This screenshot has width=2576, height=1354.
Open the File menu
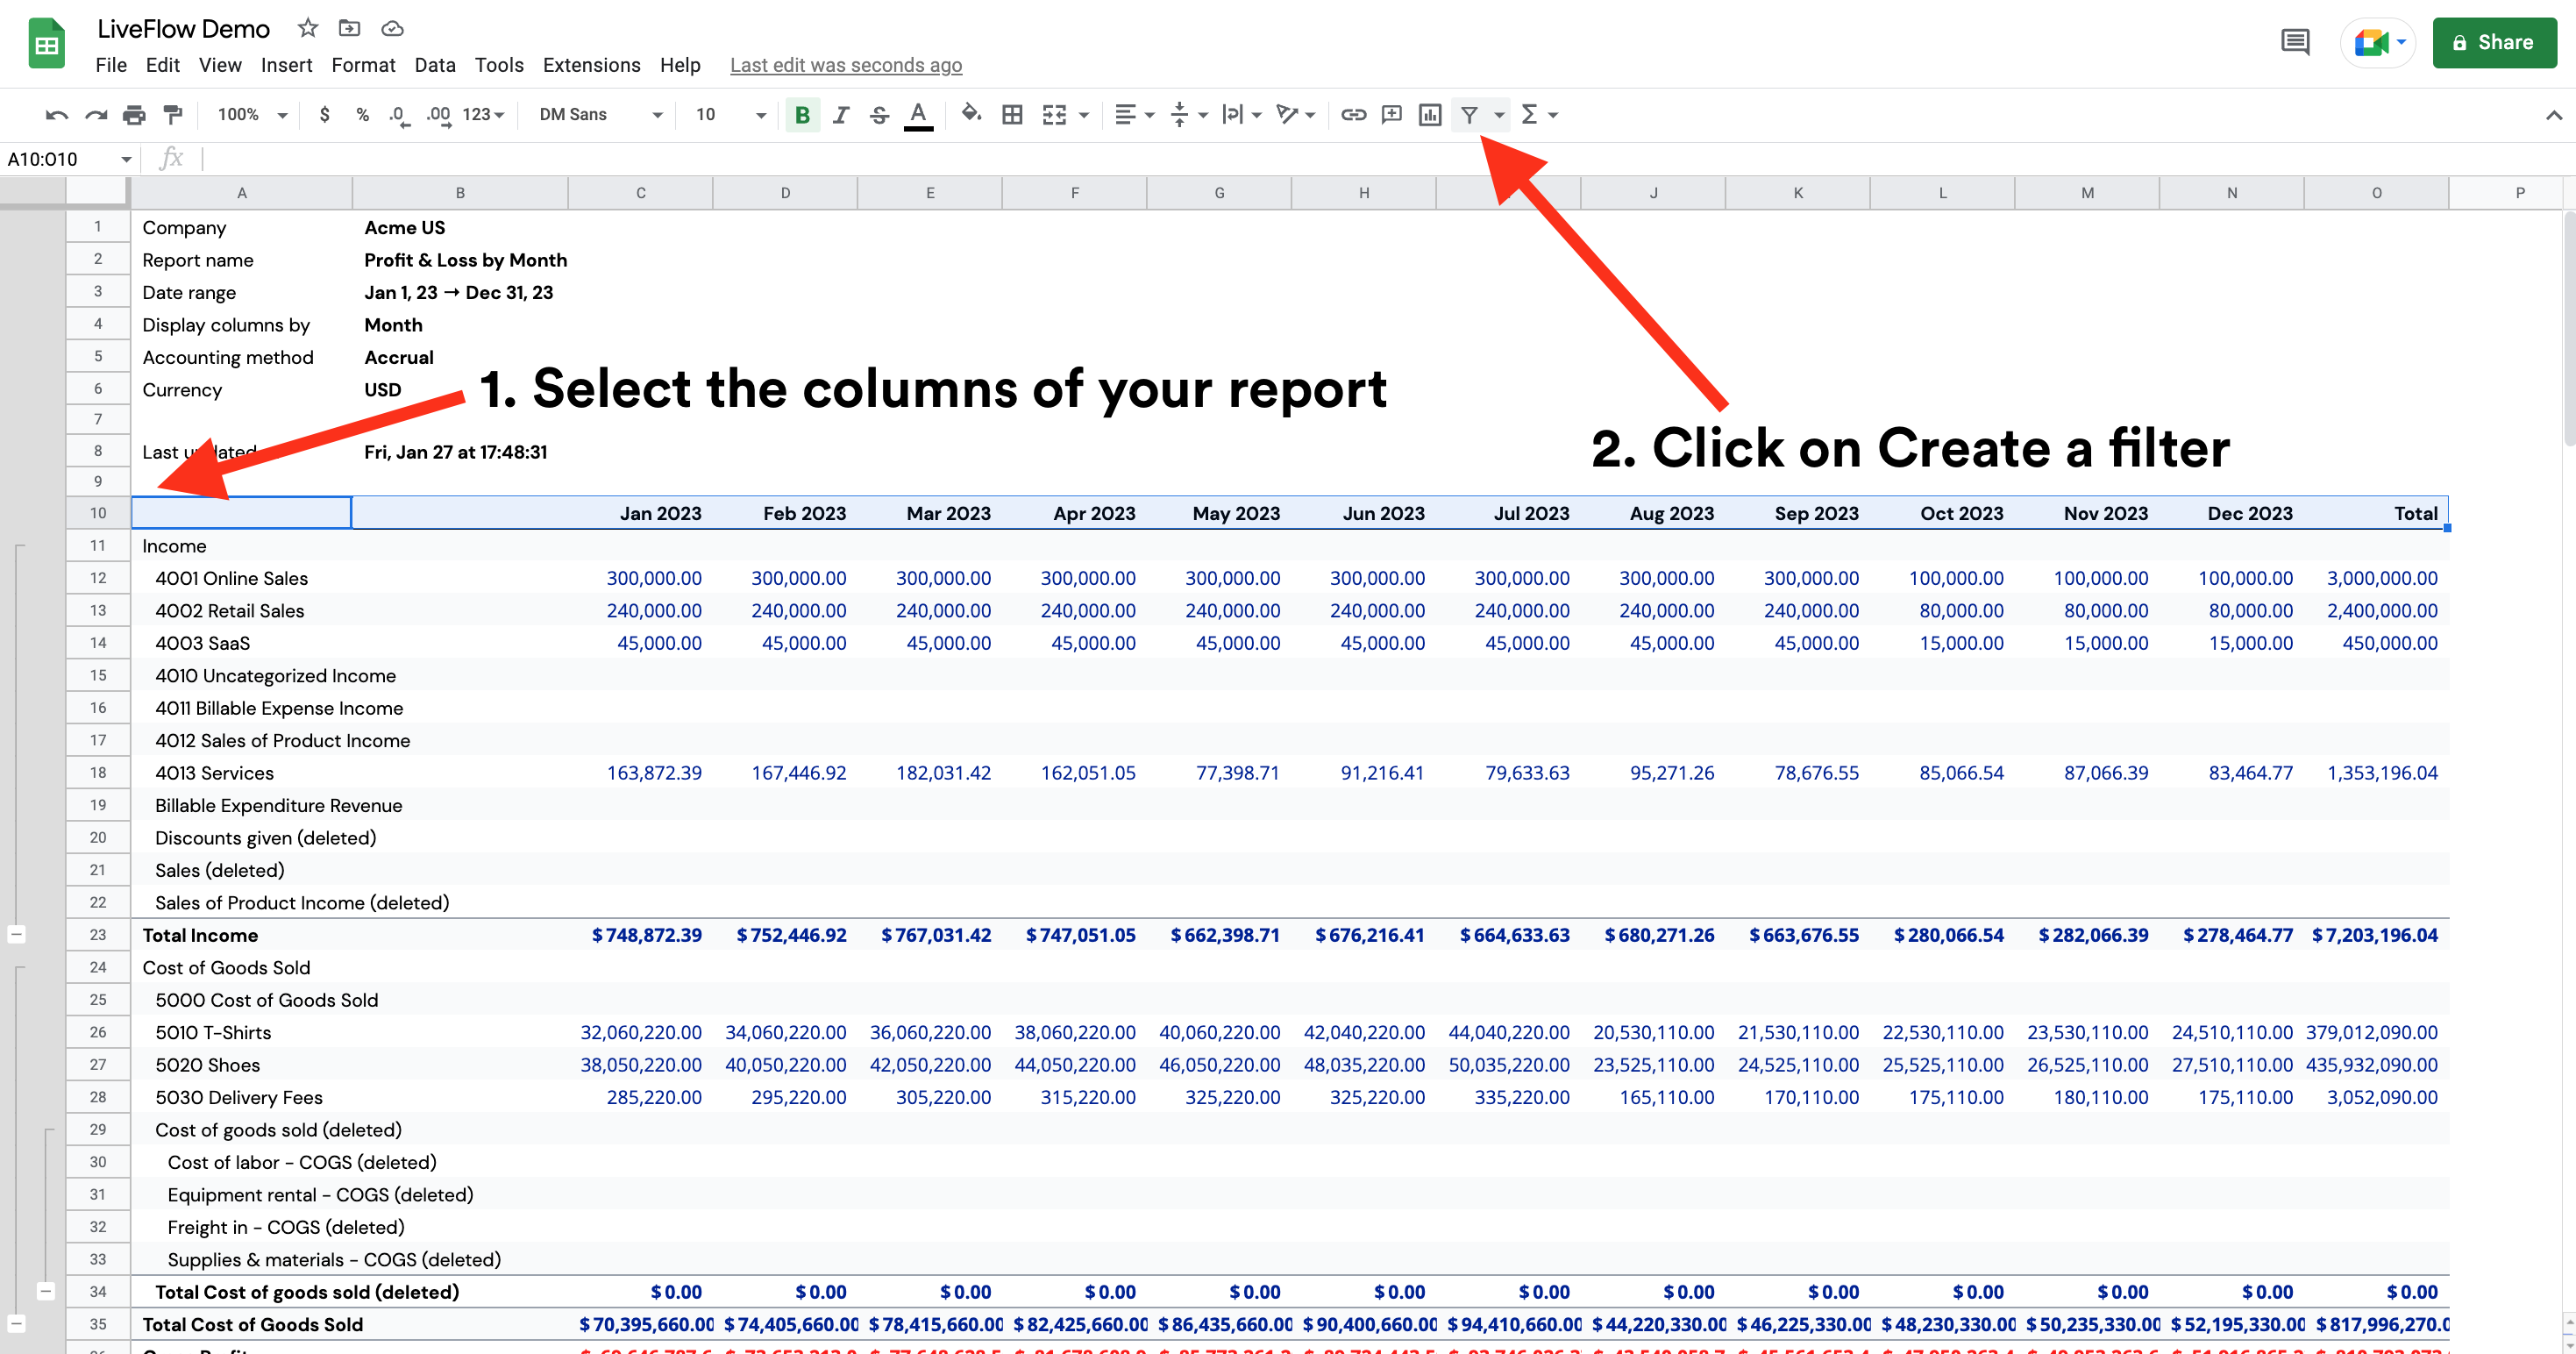coord(111,65)
